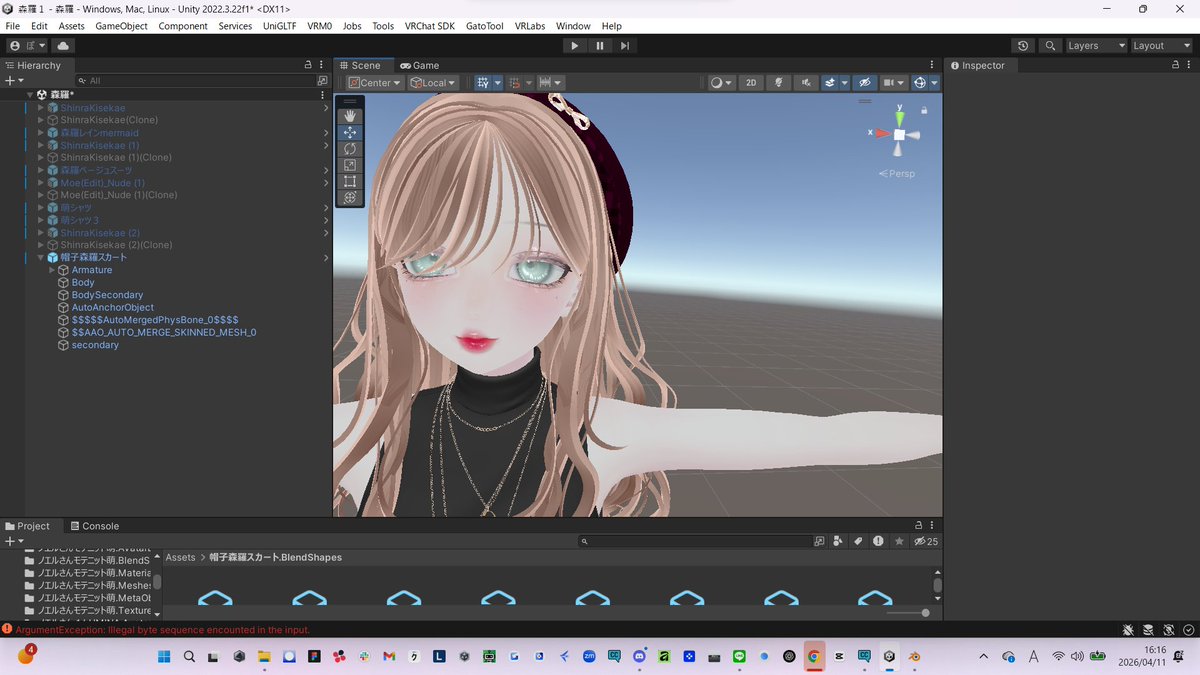1200x675 pixels.
Task: Select the Scale tool in Scene
Action: (x=350, y=165)
